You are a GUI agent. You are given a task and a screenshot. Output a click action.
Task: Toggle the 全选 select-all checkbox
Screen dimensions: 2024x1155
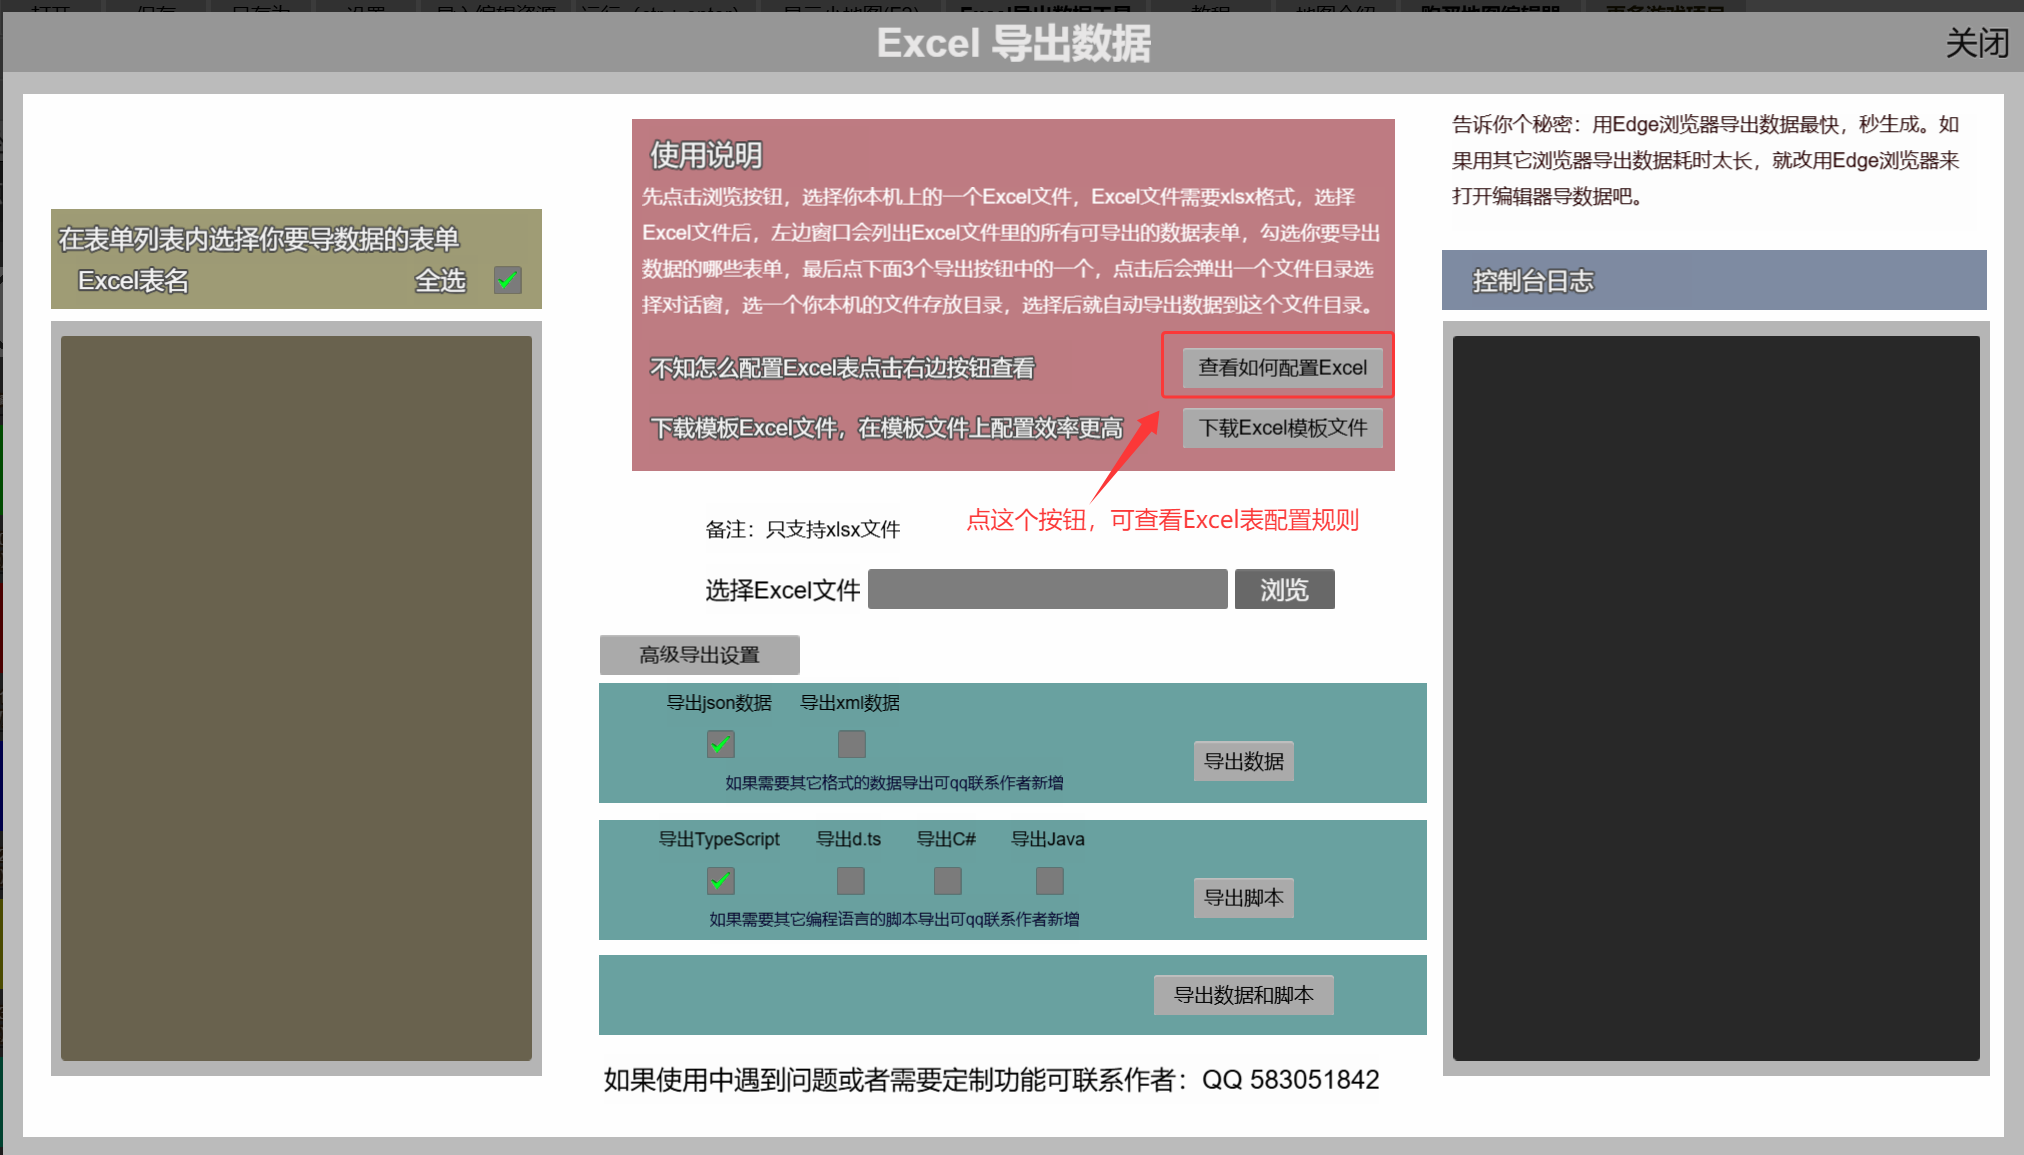[x=507, y=280]
